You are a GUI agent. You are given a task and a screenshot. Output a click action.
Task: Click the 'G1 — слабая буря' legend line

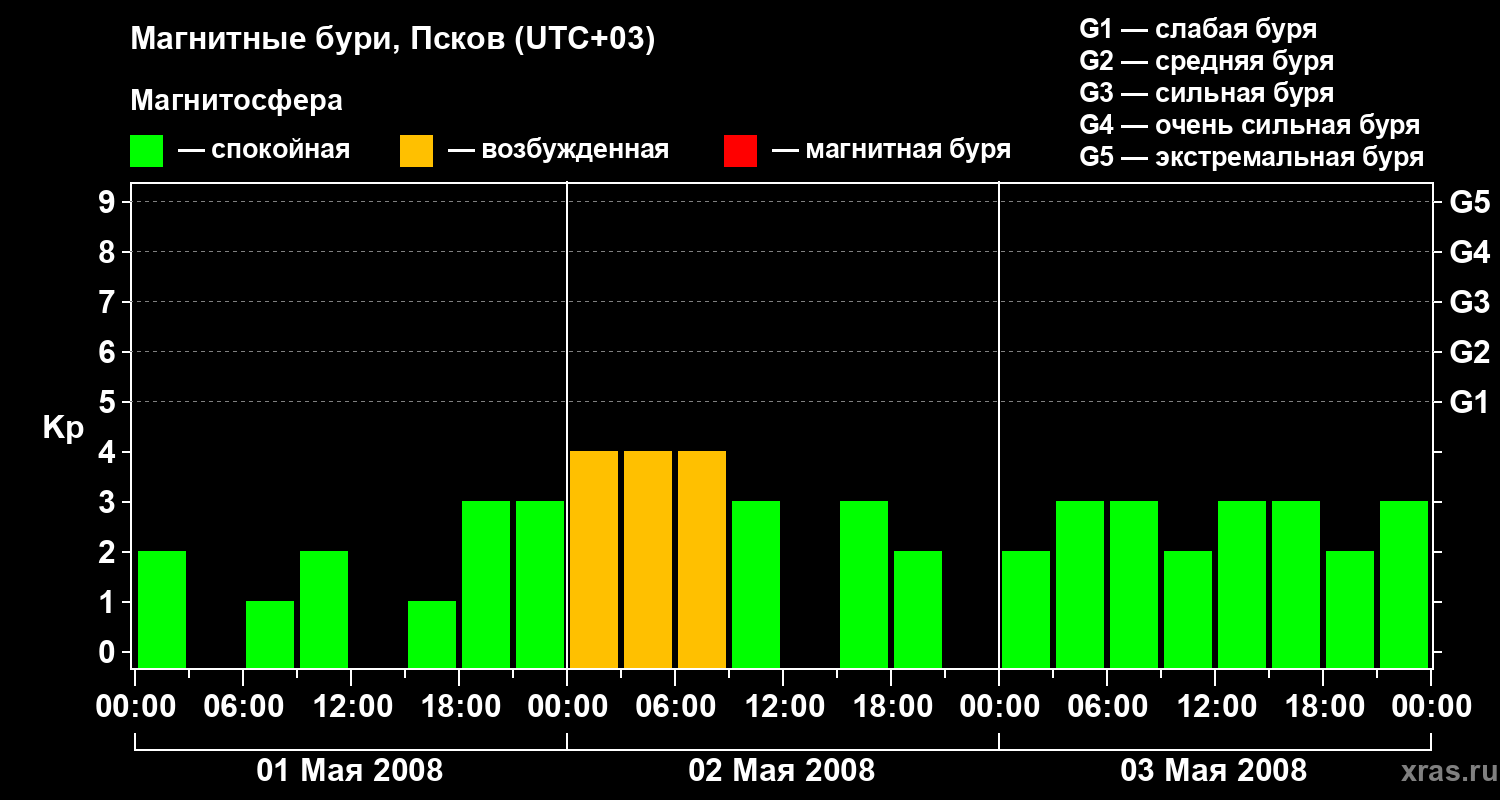1198,29
